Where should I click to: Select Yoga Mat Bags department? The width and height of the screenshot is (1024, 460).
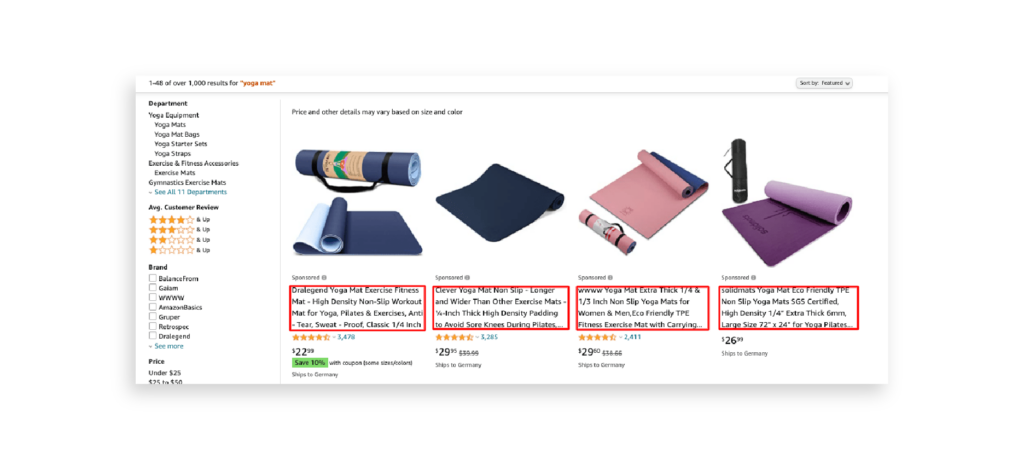[177, 134]
